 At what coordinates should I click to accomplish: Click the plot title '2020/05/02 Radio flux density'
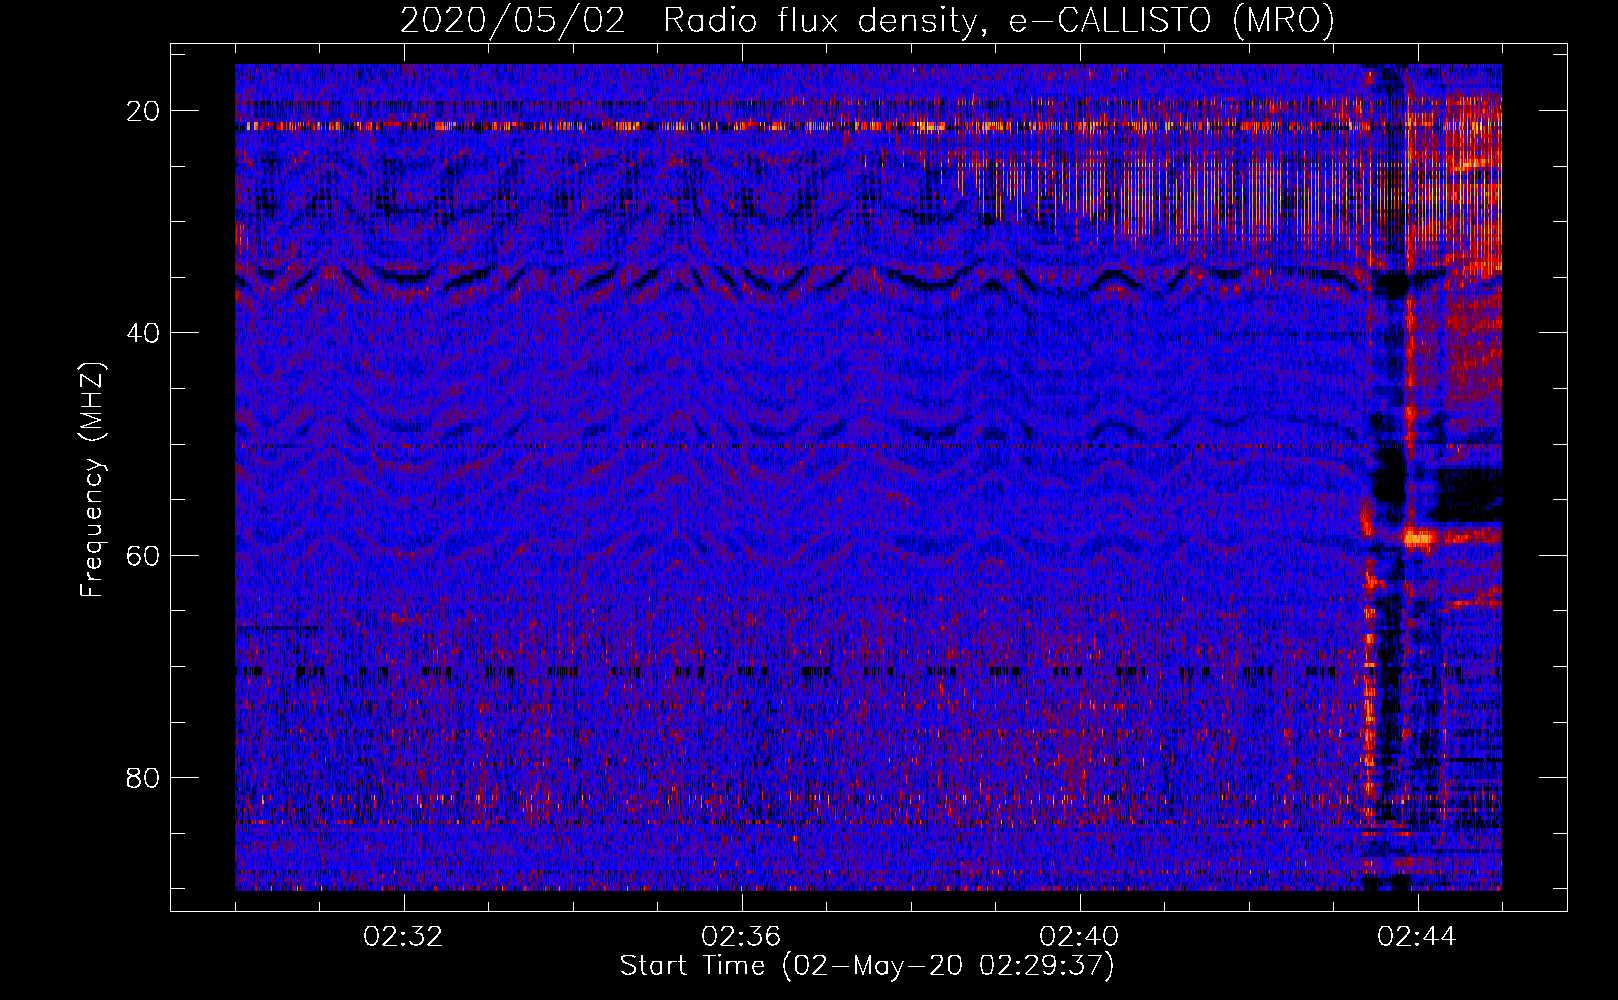868,20
